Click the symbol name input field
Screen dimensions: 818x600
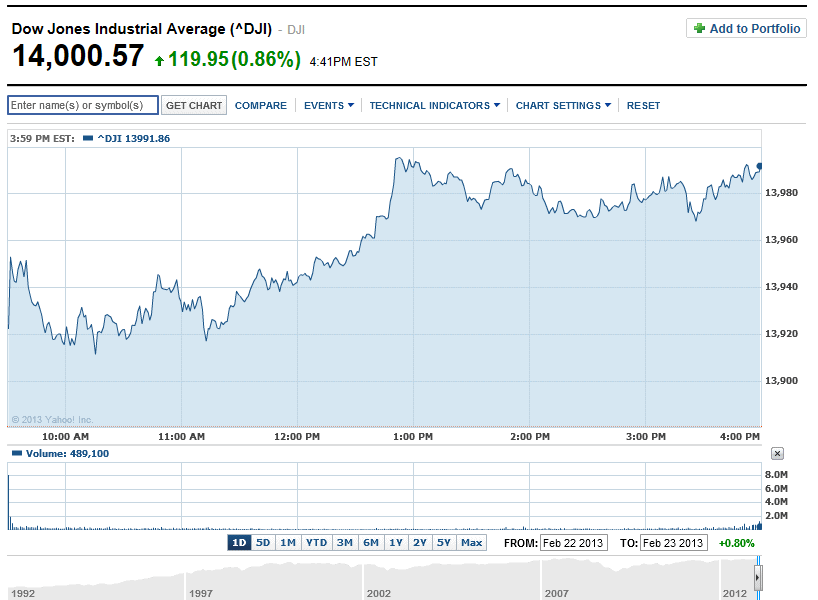click(x=82, y=106)
